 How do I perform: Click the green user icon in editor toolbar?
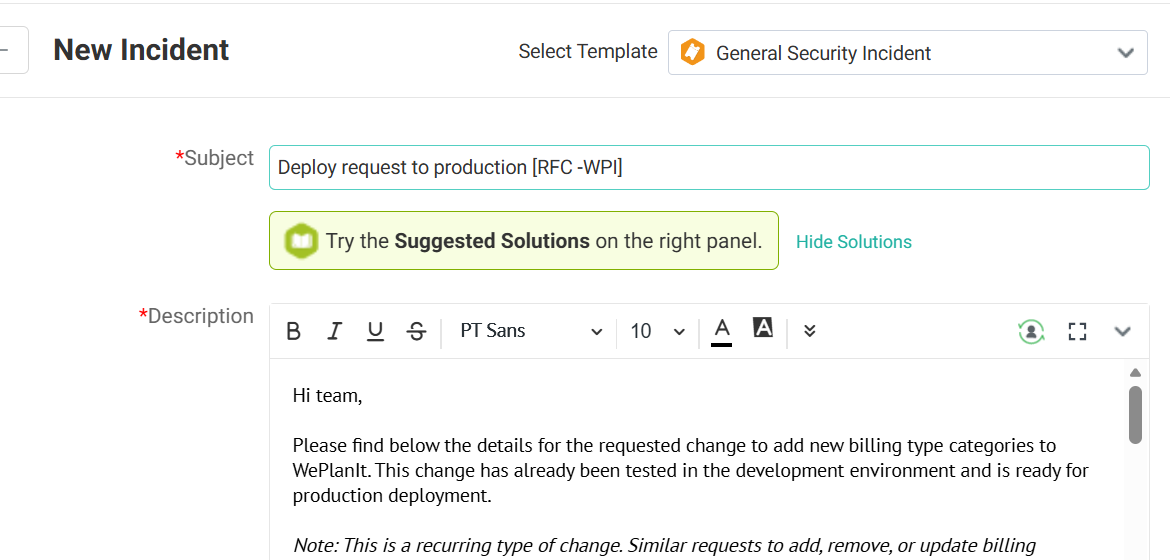tap(1031, 332)
